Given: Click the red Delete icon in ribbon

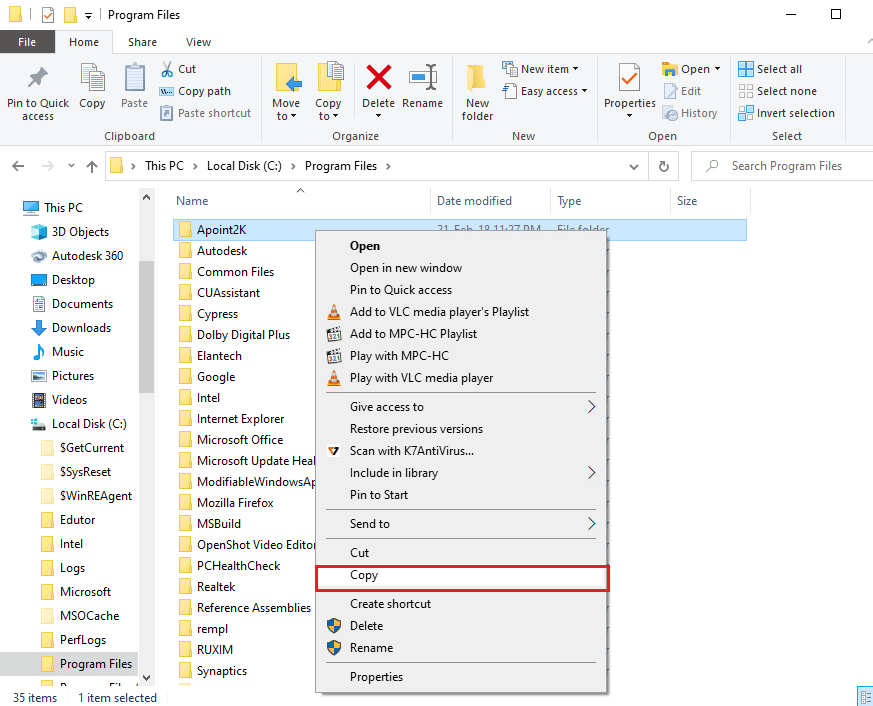Looking at the screenshot, I should coord(379,77).
